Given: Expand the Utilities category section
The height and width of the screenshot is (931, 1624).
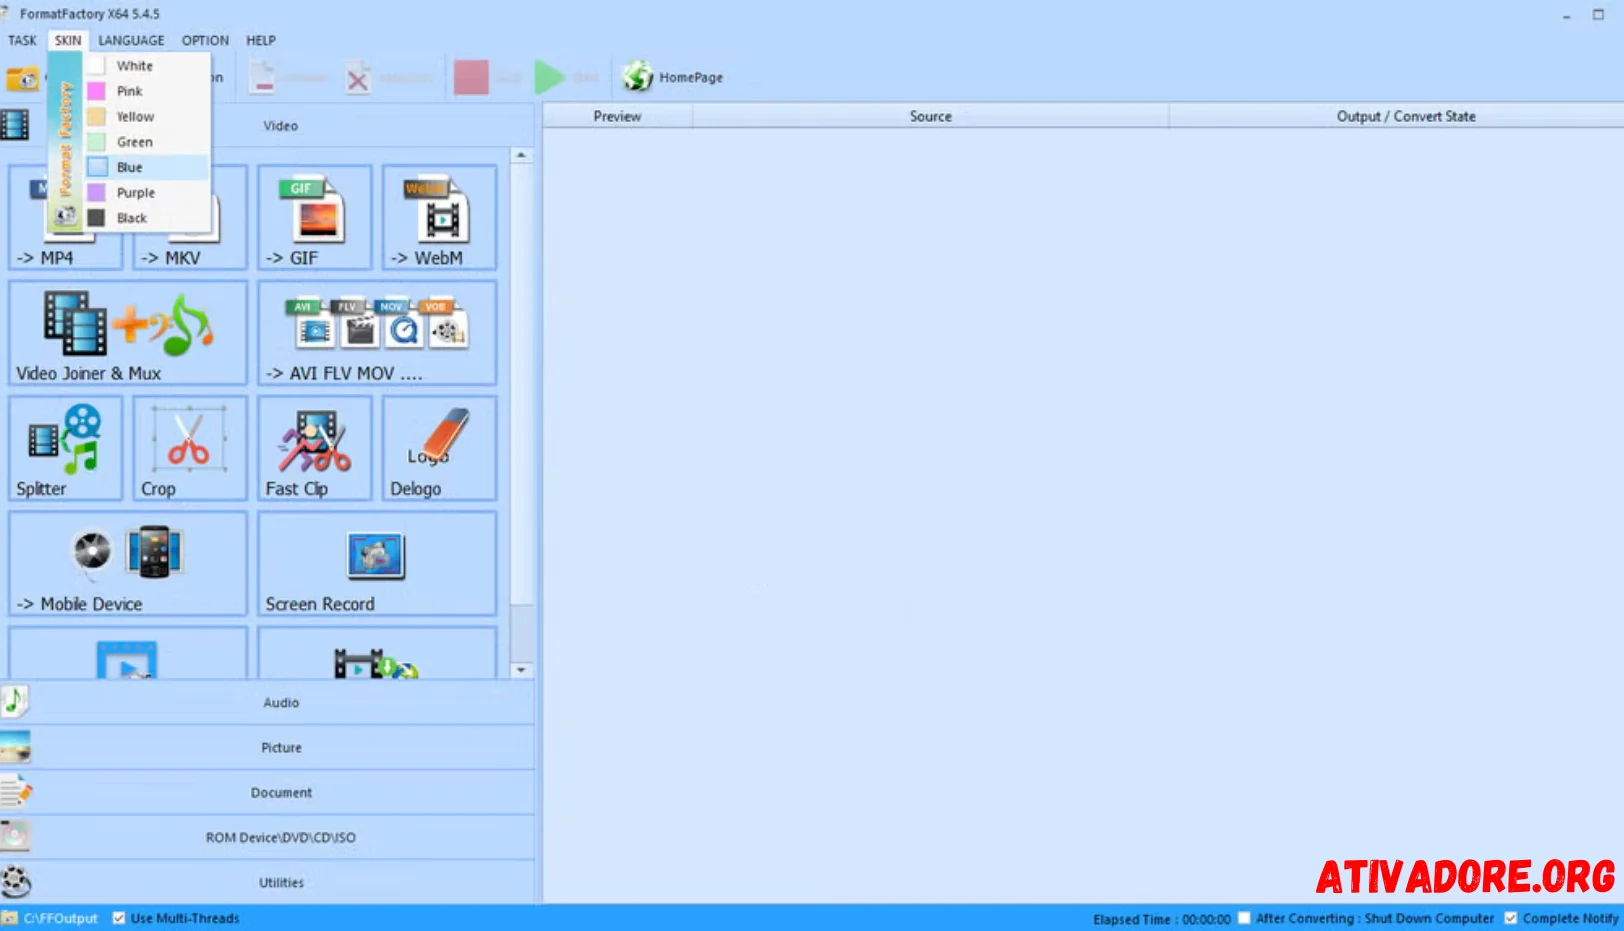Looking at the screenshot, I should 268,882.
